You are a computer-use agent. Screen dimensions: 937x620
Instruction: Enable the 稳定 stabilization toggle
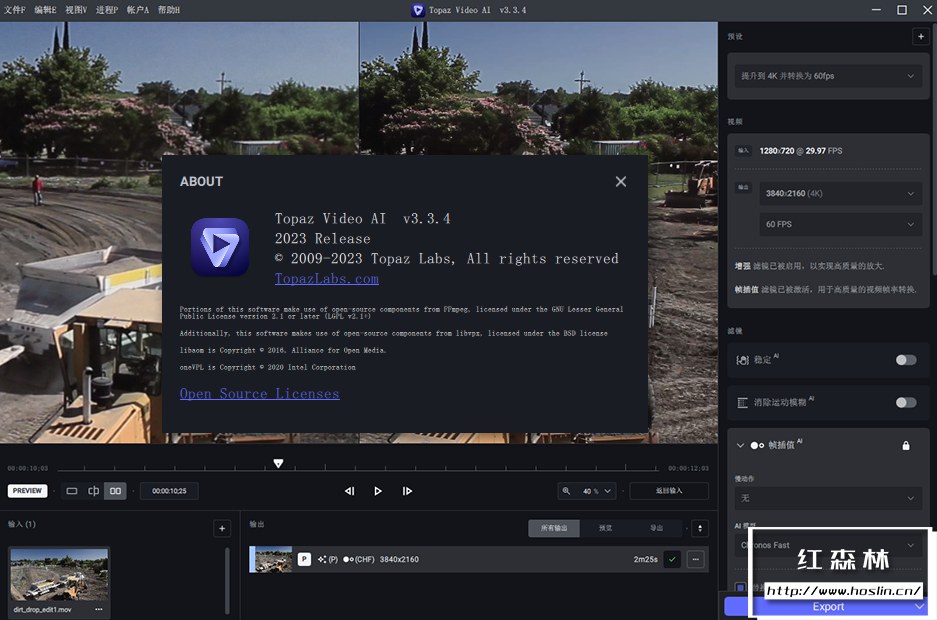906,360
